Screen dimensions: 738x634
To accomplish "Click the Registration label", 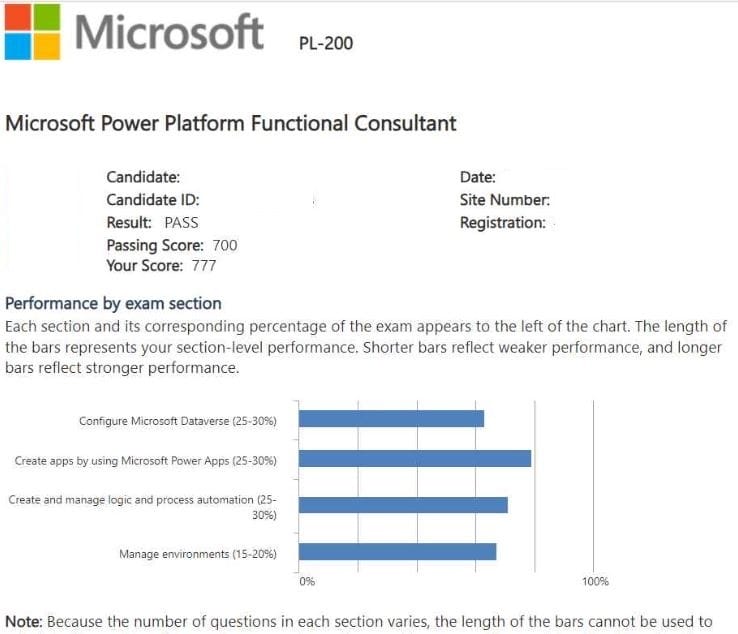I will pos(502,222).
